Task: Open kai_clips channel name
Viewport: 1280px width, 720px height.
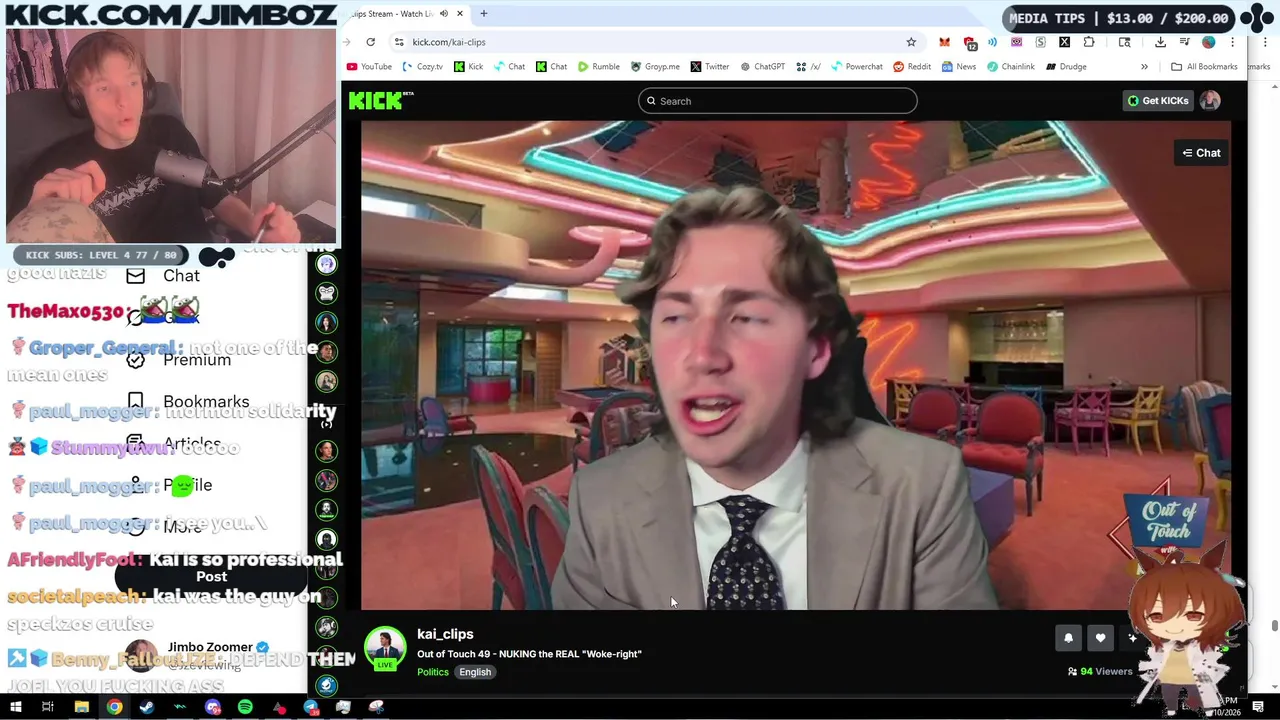Action: click(445, 634)
